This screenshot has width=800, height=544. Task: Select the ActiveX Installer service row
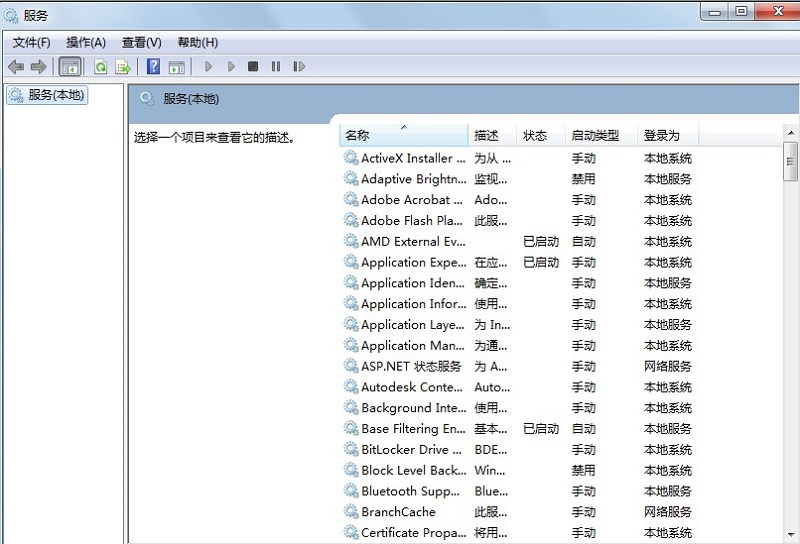click(518, 158)
